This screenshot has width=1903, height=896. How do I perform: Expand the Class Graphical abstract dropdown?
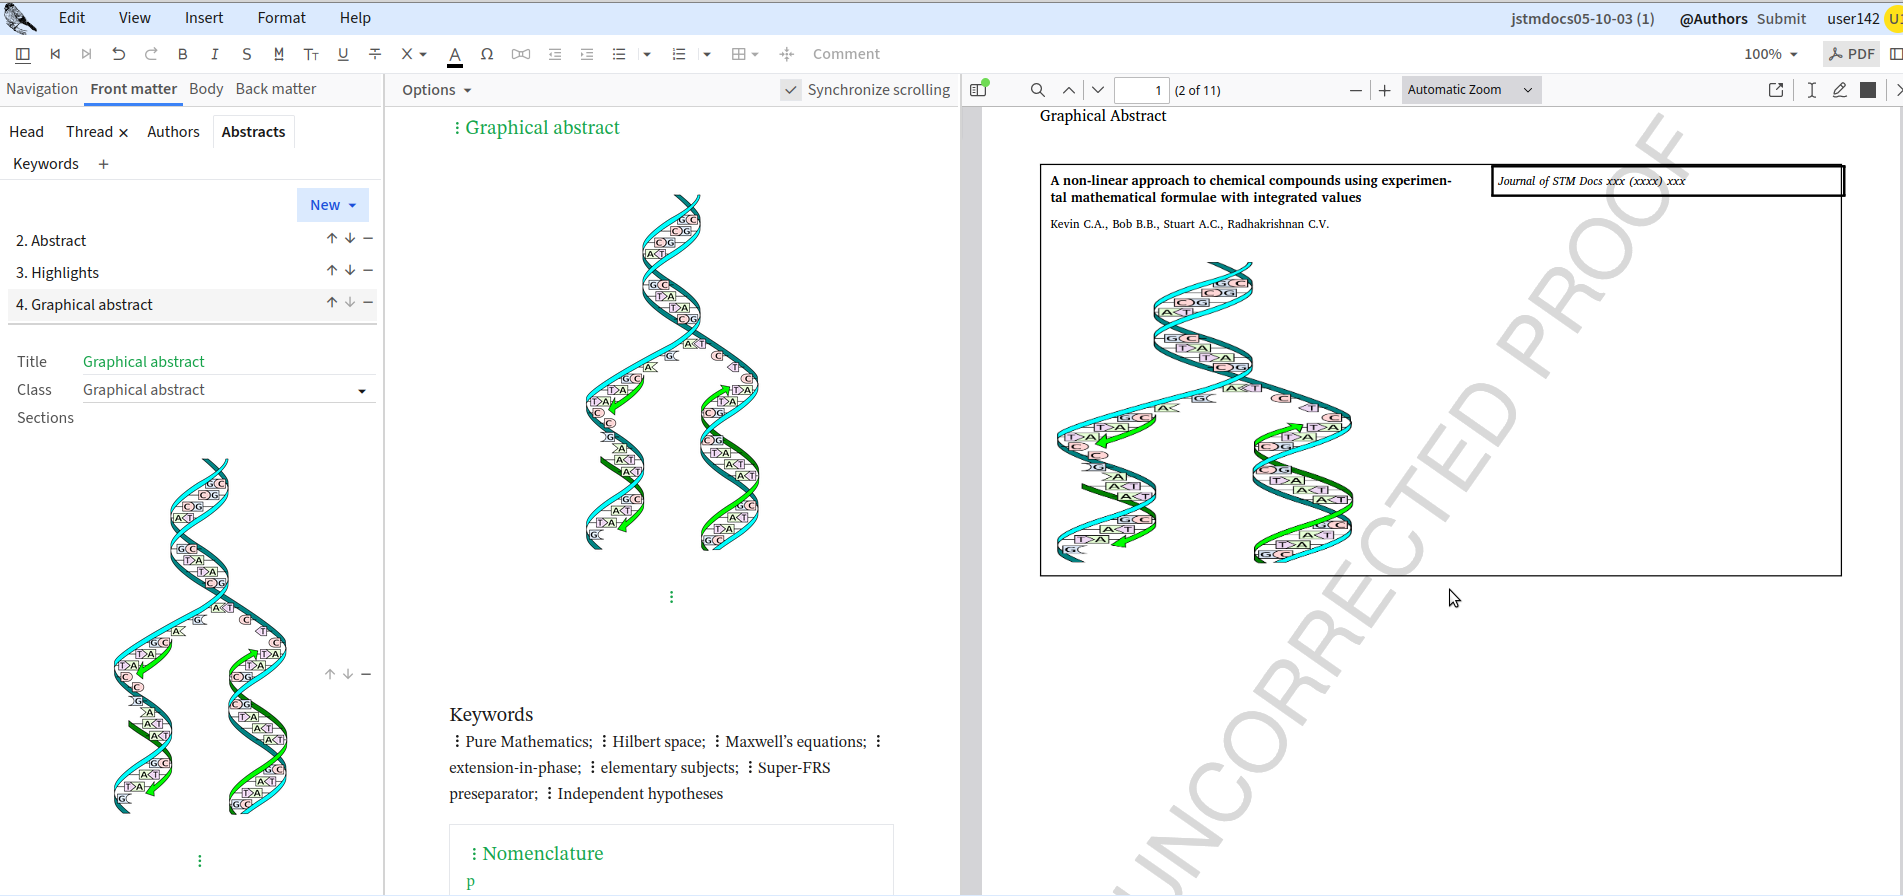[361, 391]
